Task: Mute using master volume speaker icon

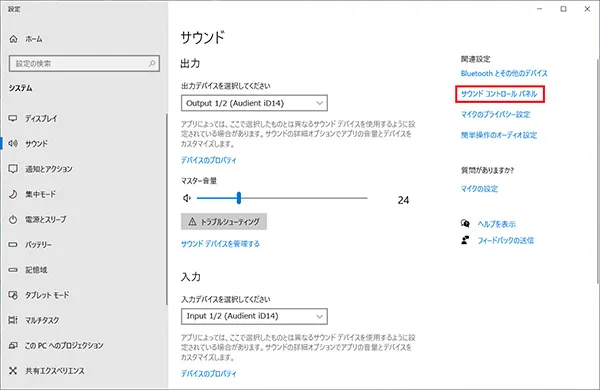Action: point(187,198)
